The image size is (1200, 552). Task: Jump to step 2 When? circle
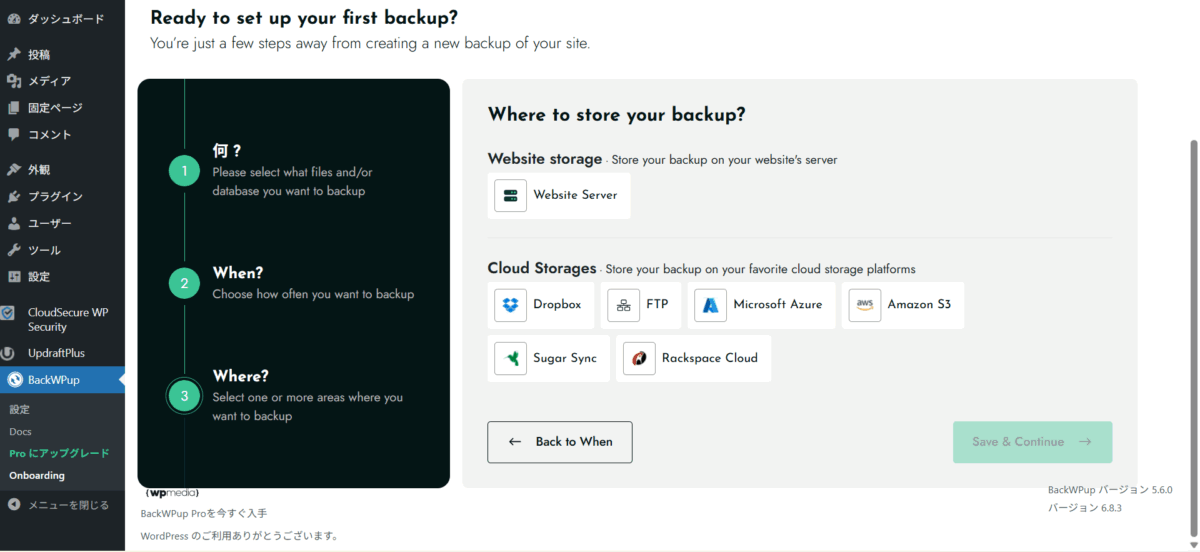pos(184,284)
